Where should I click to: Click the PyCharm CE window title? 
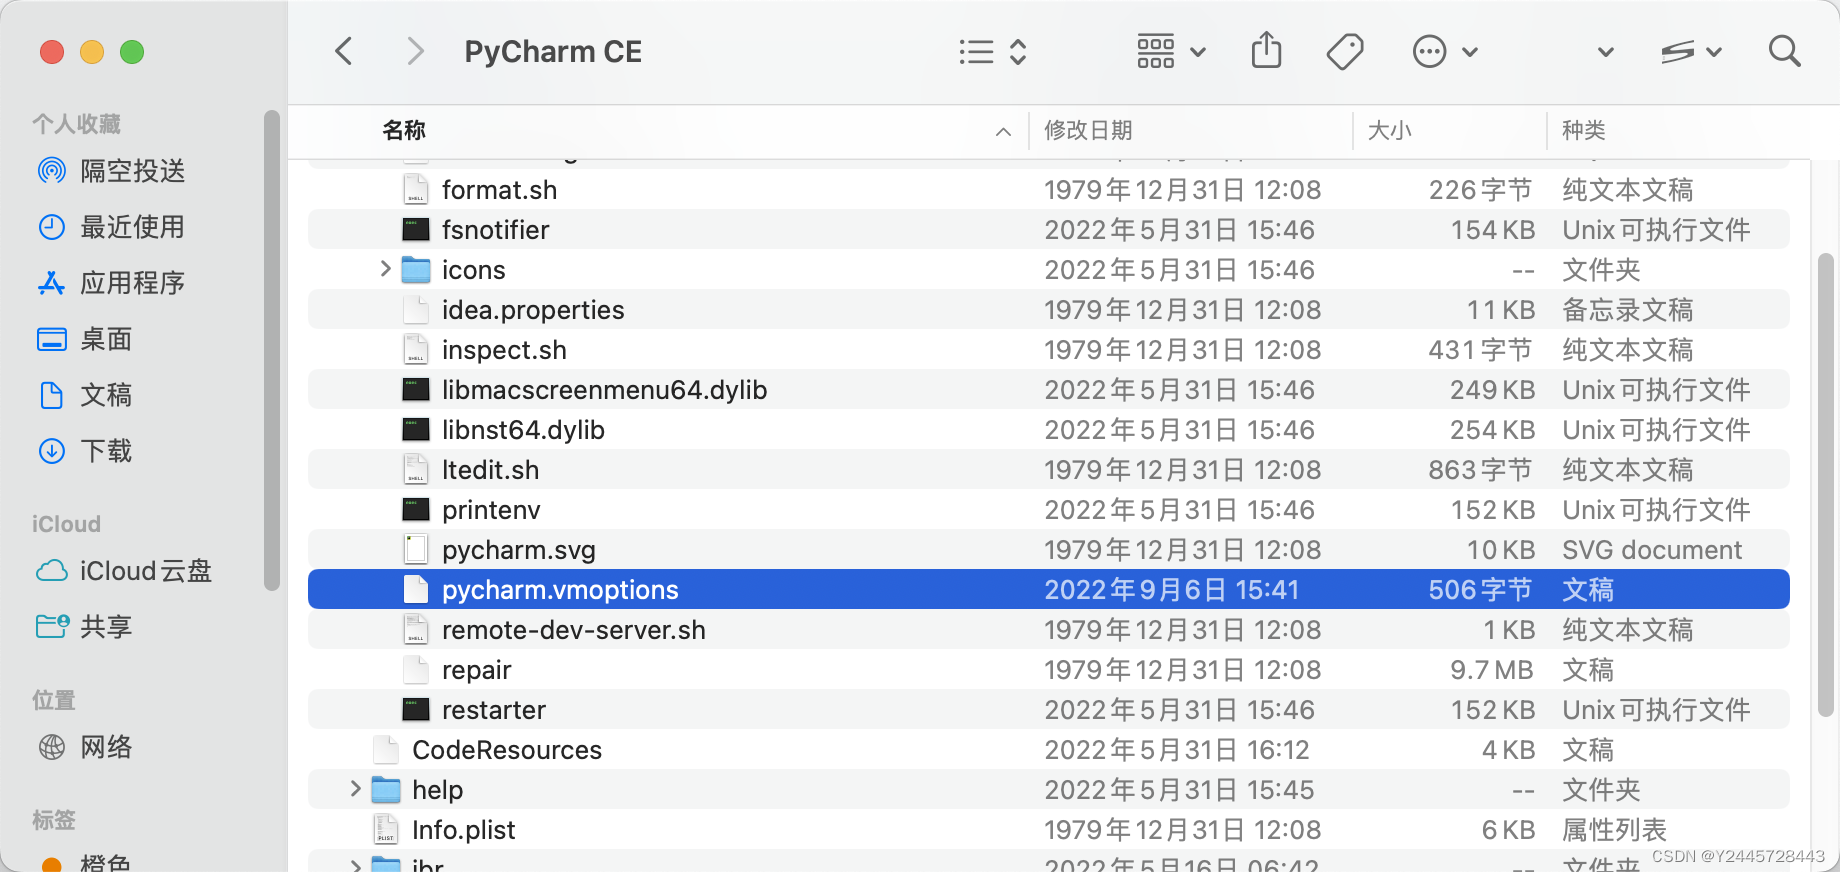coord(553,52)
